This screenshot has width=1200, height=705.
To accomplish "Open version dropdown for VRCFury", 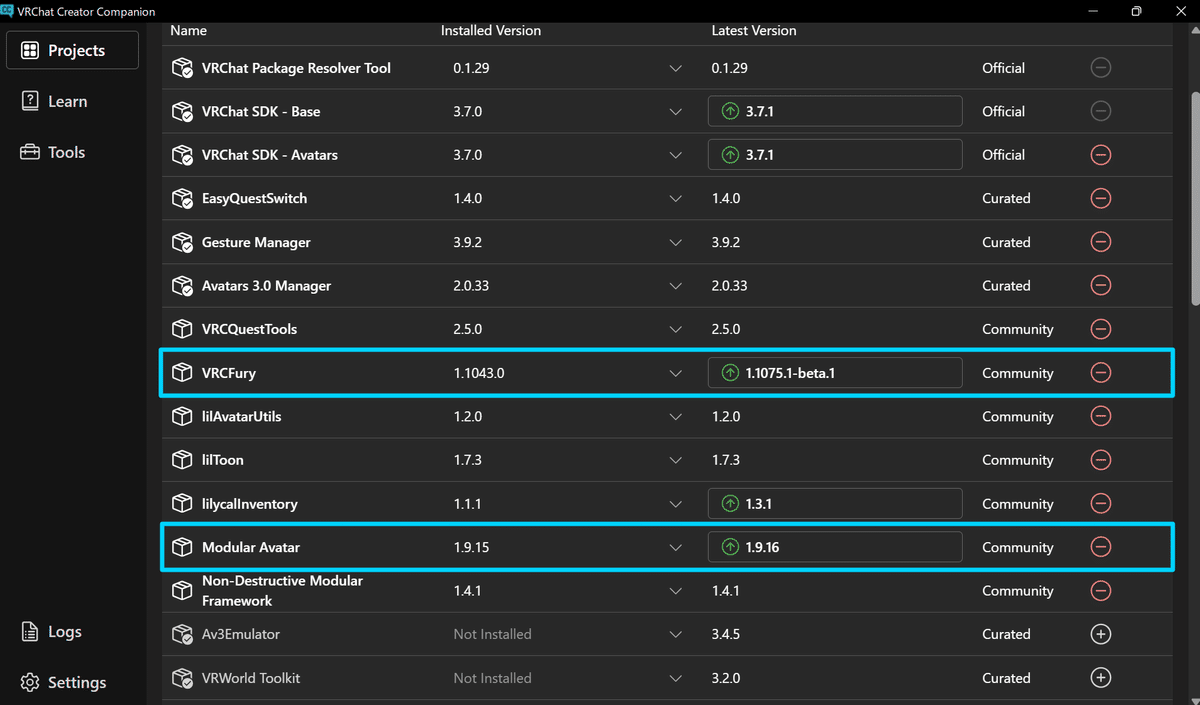I will 676,373.
